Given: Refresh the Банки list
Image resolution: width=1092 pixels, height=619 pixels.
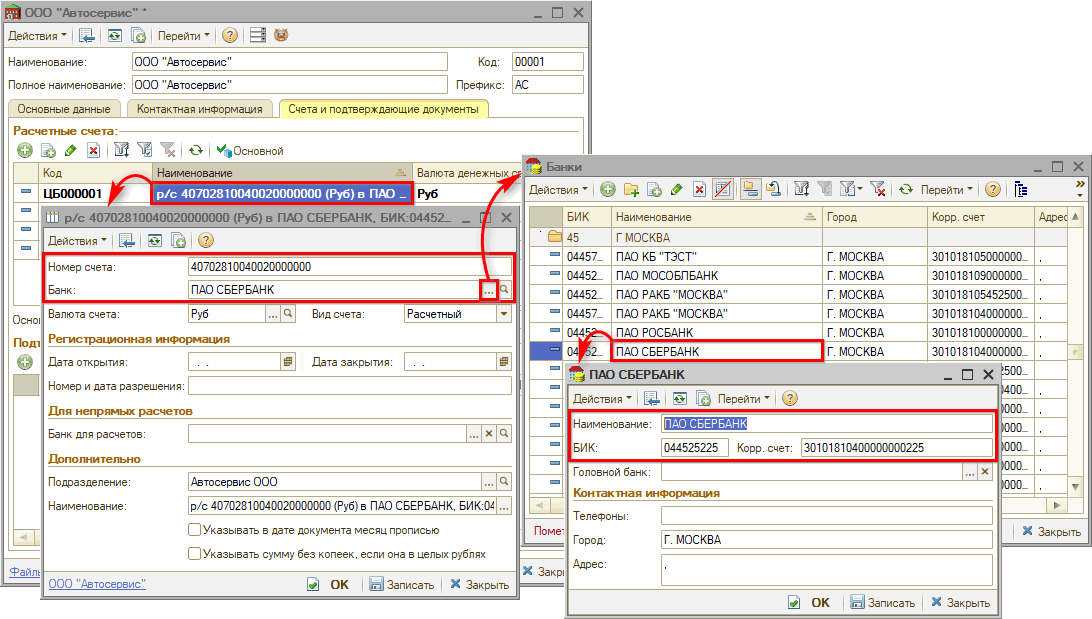Looking at the screenshot, I should click(905, 189).
